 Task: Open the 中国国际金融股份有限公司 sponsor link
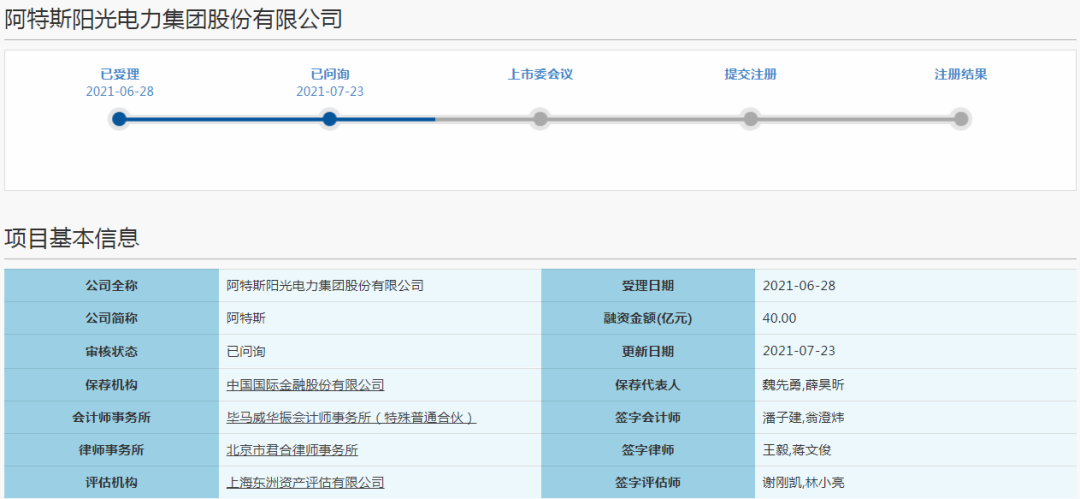[x=305, y=385]
